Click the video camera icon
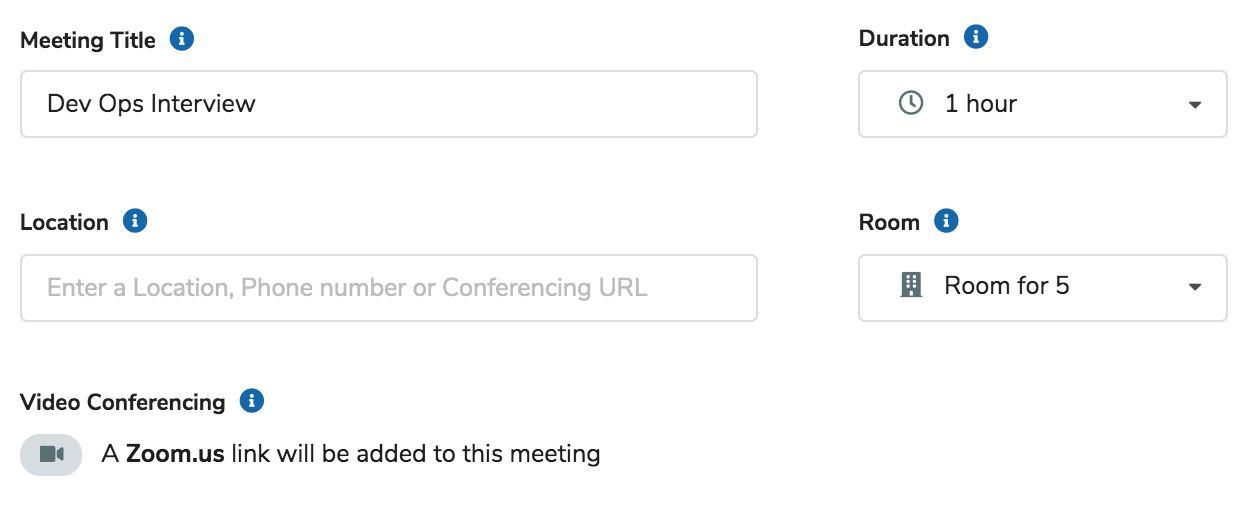1248x516 pixels. coord(51,454)
